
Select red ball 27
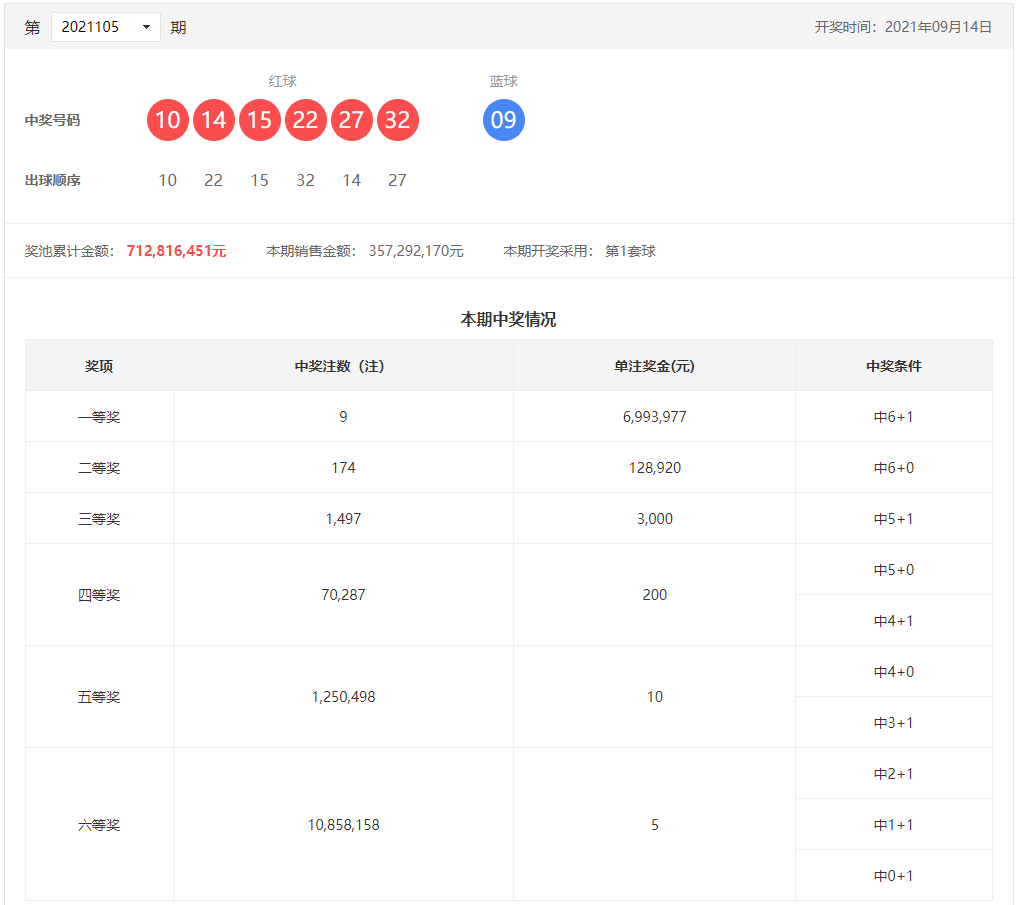click(352, 120)
